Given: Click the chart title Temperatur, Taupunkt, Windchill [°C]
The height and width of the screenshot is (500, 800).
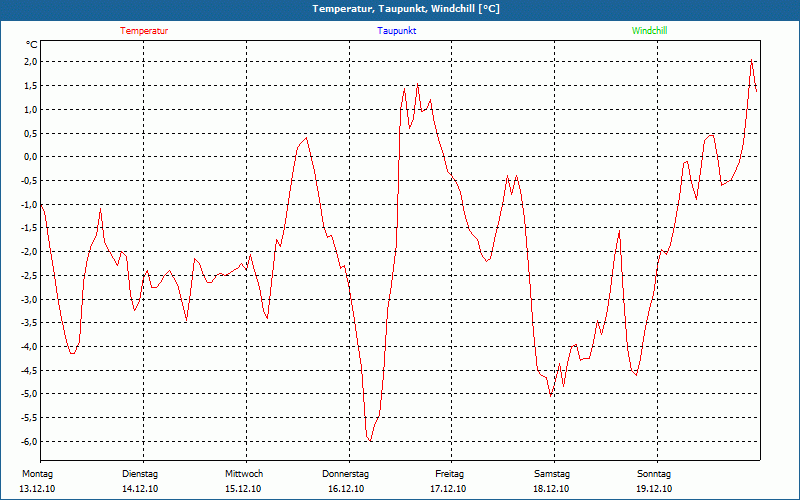Looking at the screenshot, I should tap(406, 9).
